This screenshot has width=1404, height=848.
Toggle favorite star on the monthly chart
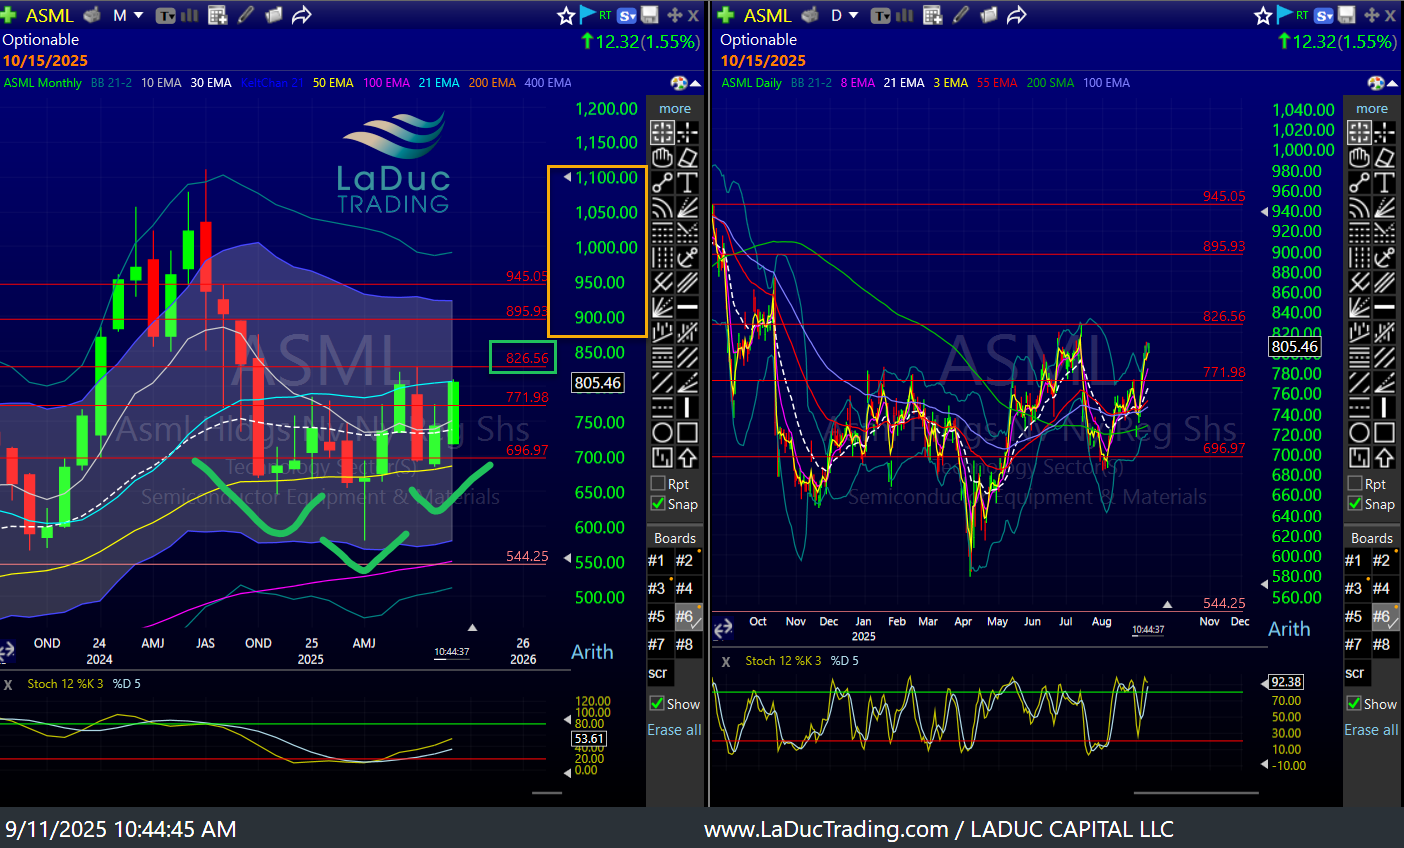(566, 15)
